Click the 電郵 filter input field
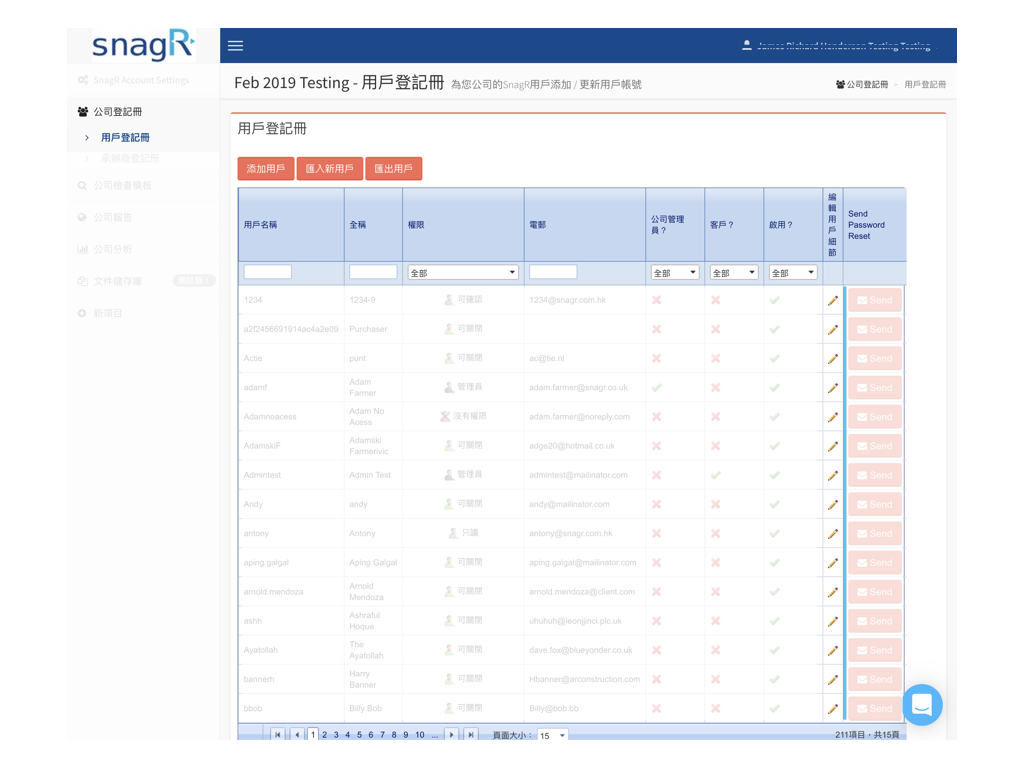The image size is (1024, 768). click(x=553, y=272)
